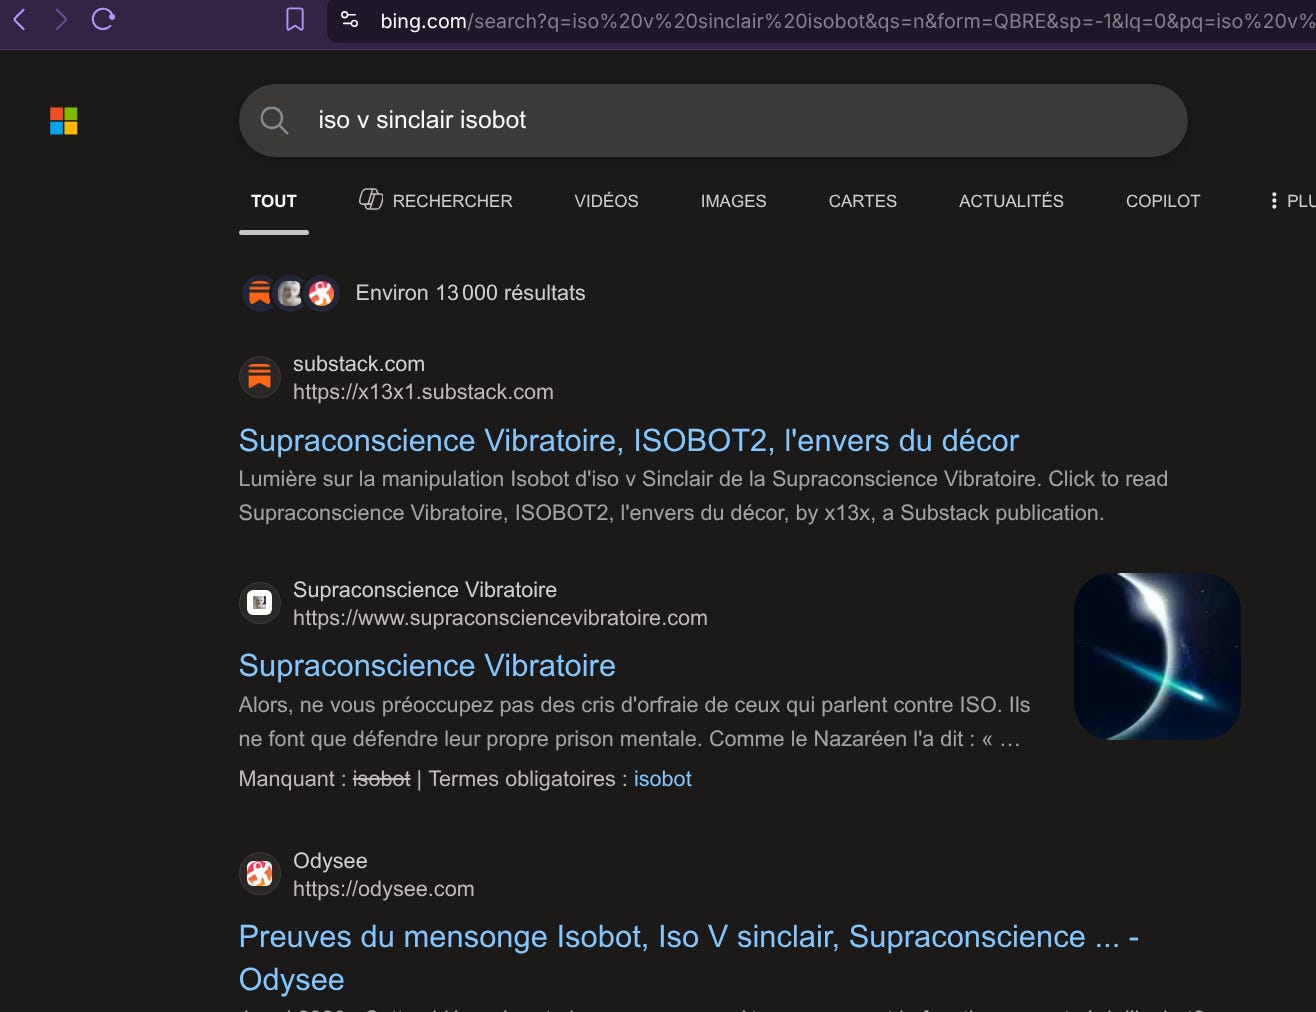This screenshot has height=1012, width=1316.
Task: Click the struck-through "isobot" missing term
Action: 381,779
